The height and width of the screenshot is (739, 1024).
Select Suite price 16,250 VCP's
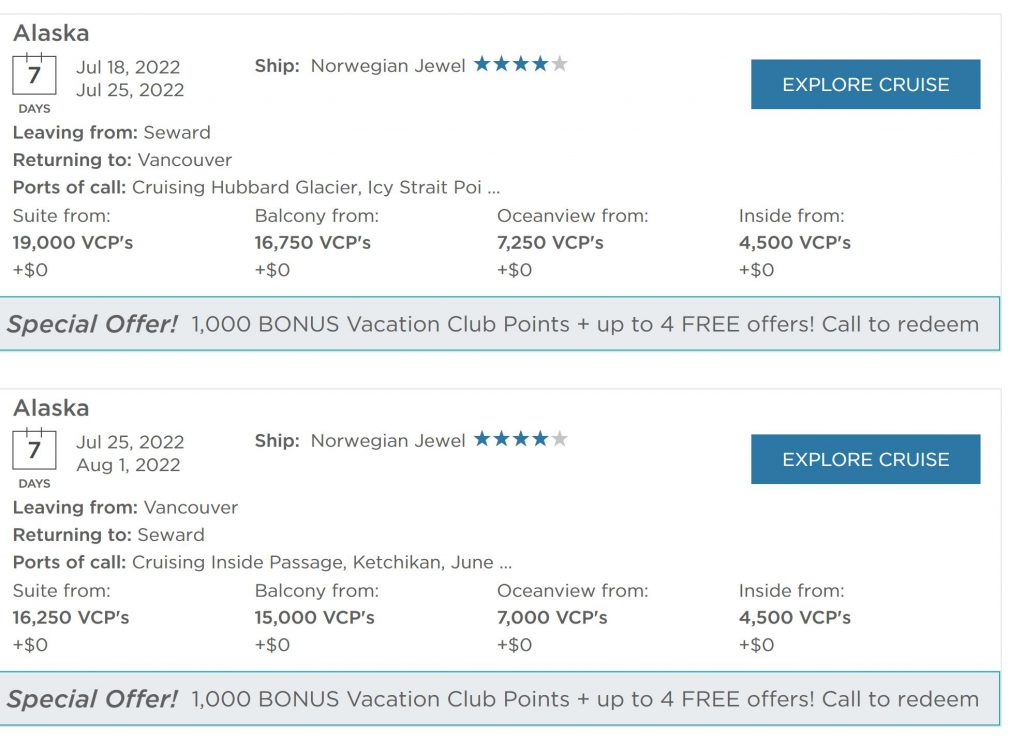click(71, 618)
